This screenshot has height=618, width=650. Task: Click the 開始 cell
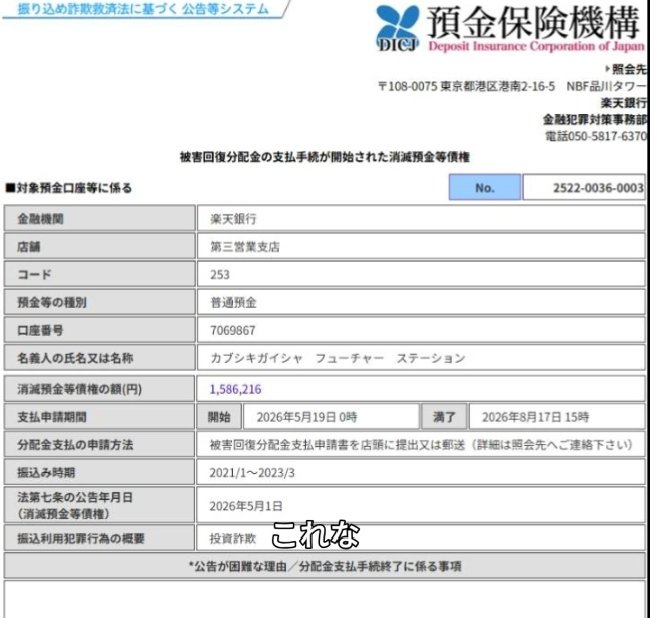[x=219, y=417]
